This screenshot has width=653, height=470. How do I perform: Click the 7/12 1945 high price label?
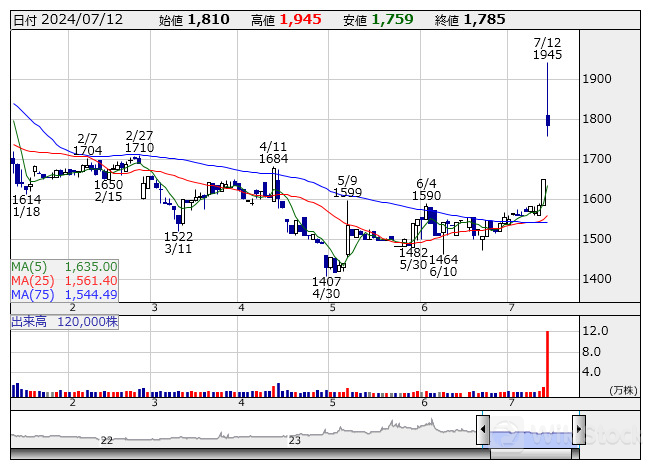(547, 48)
